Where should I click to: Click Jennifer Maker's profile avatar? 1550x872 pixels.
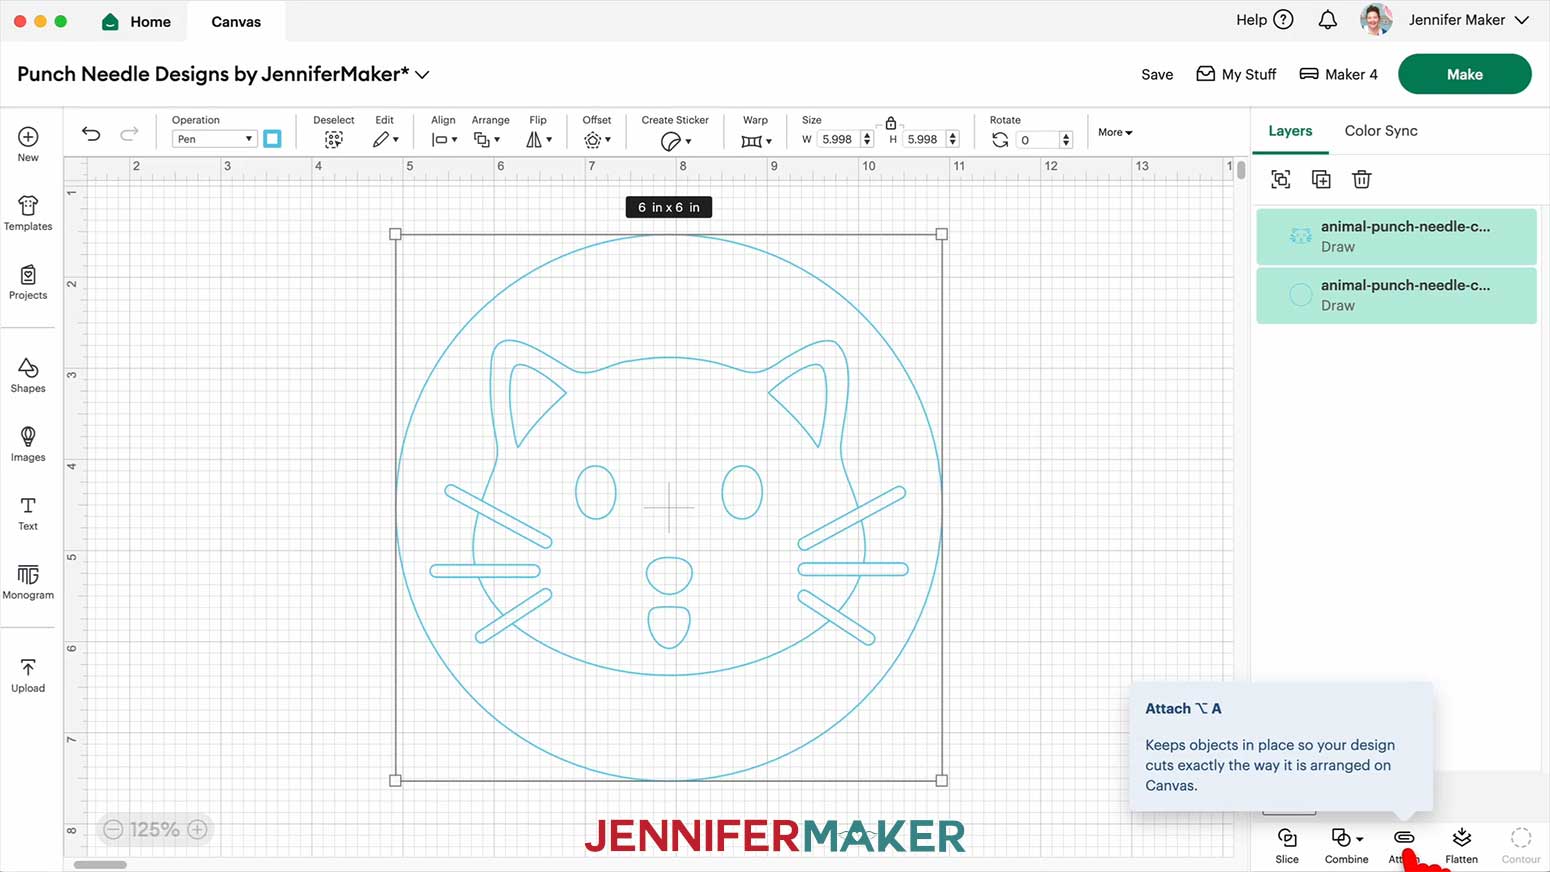pos(1376,20)
